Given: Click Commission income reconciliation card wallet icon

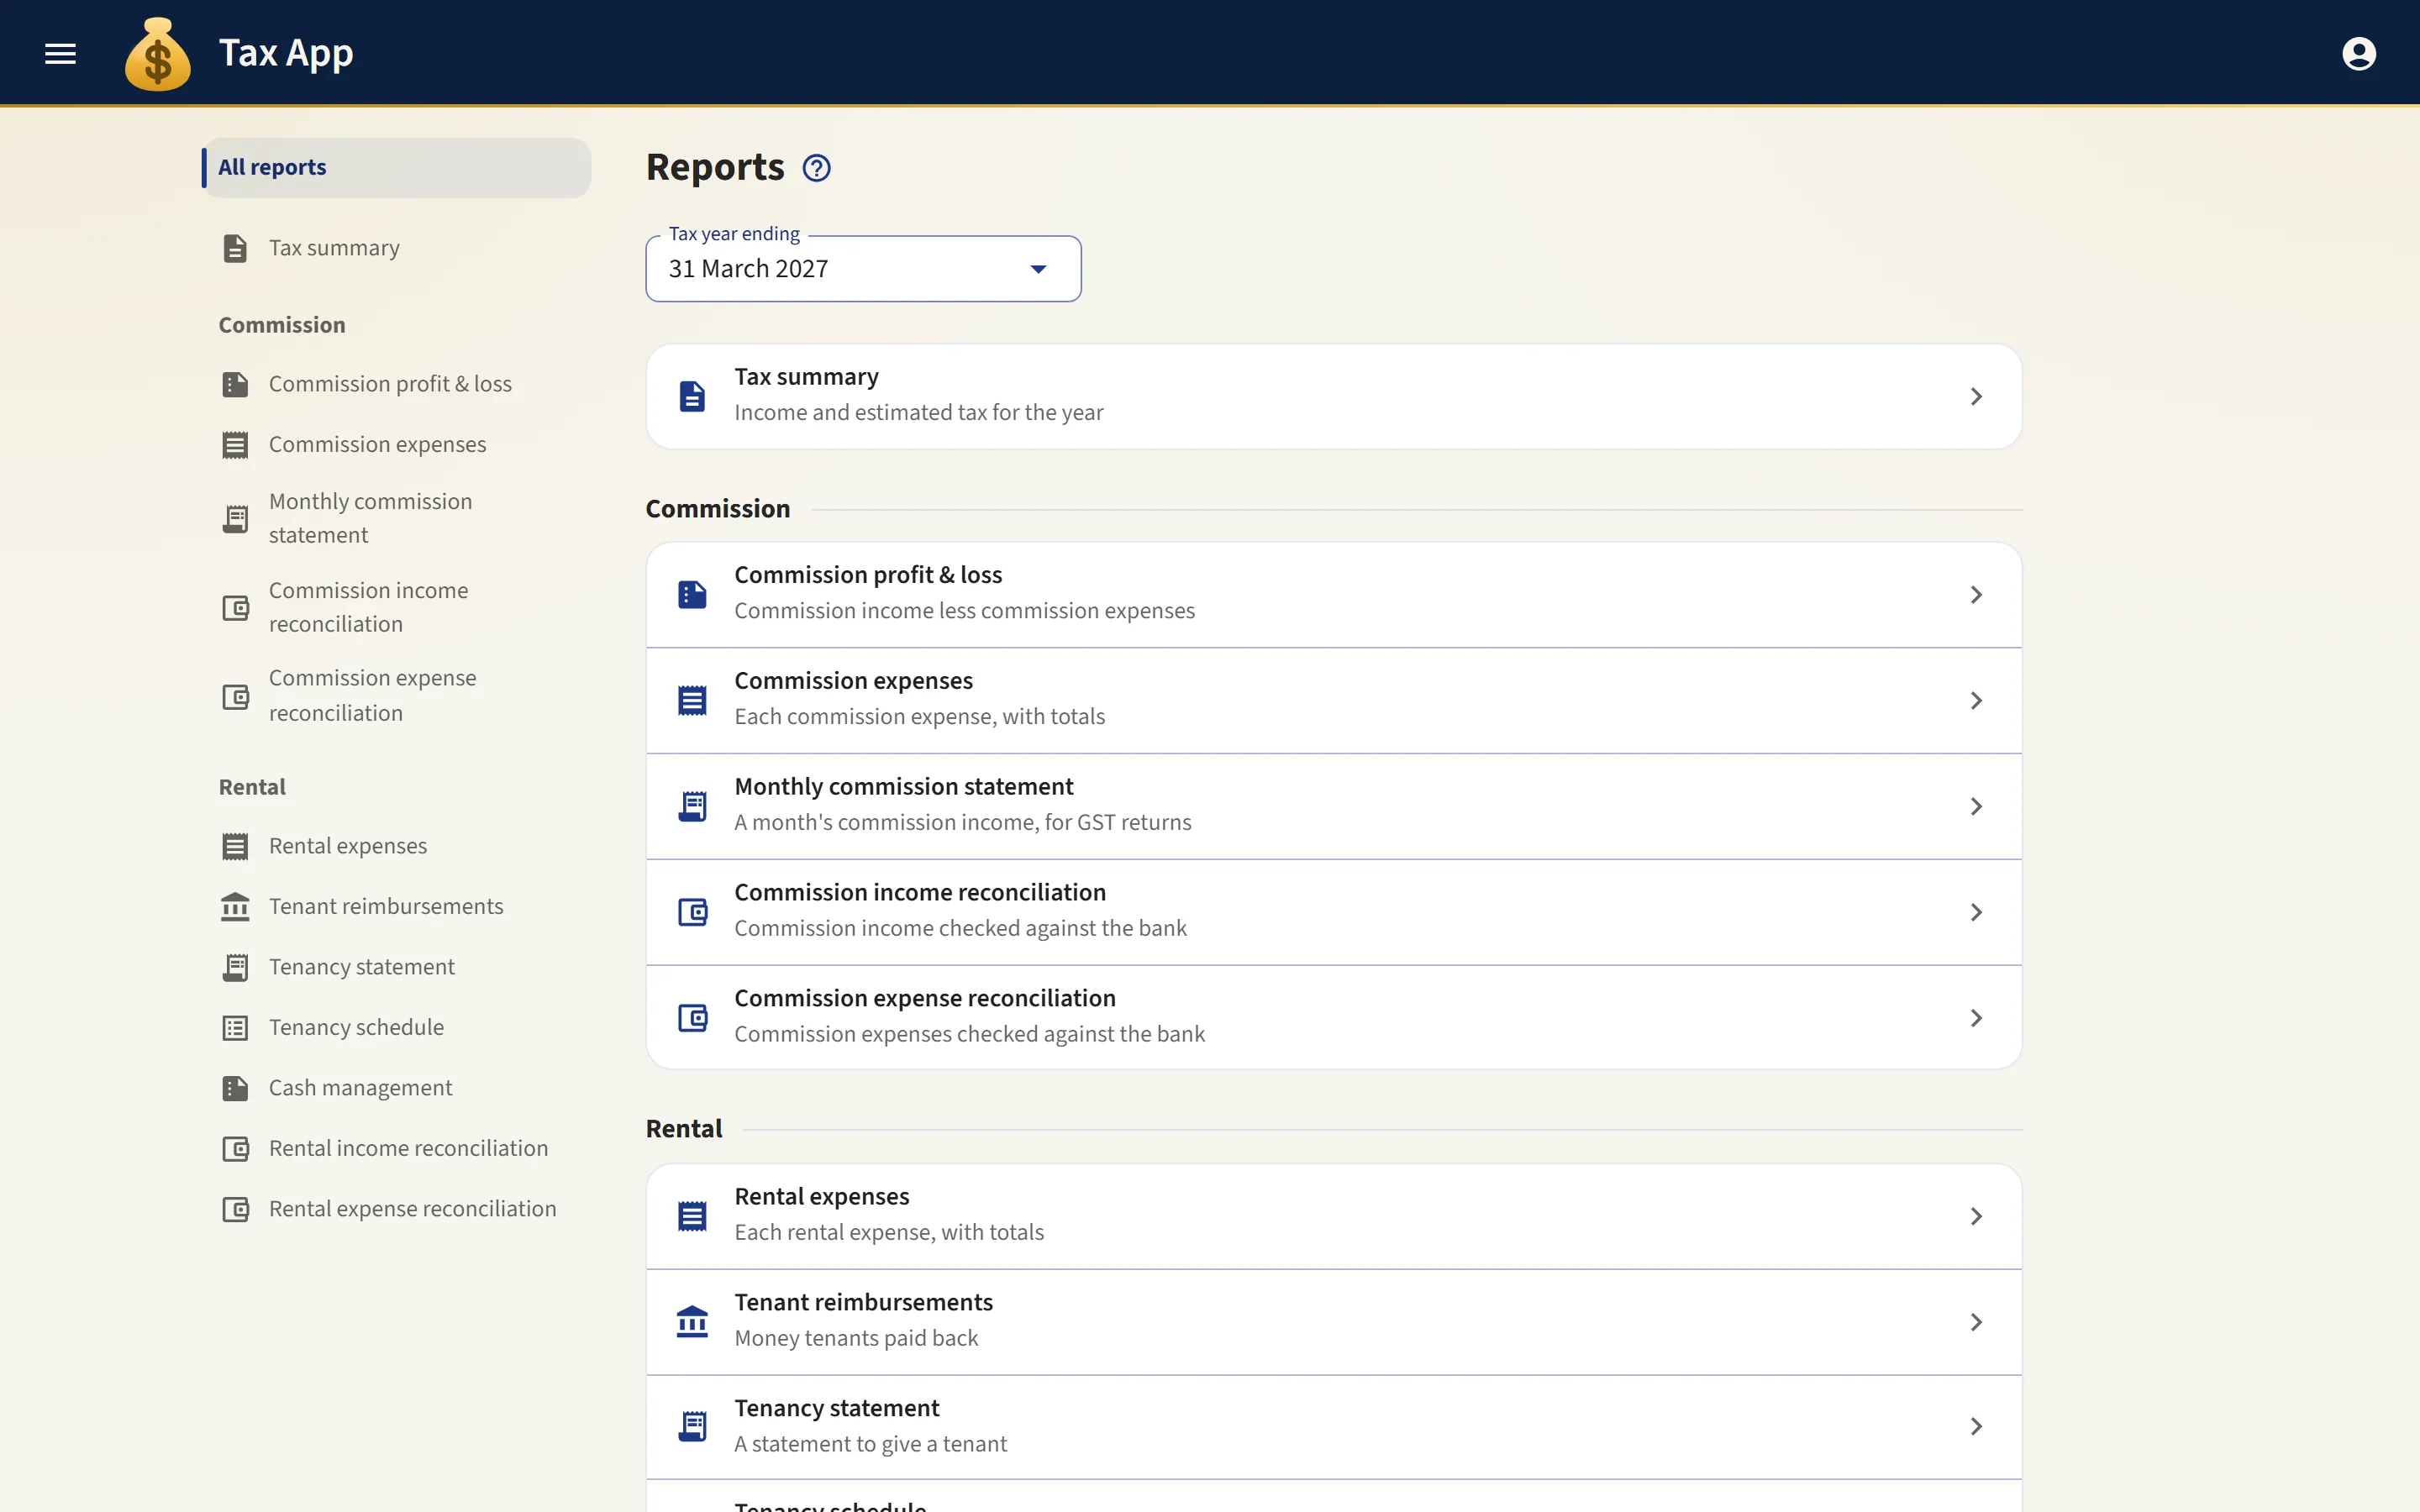Looking at the screenshot, I should (692, 912).
